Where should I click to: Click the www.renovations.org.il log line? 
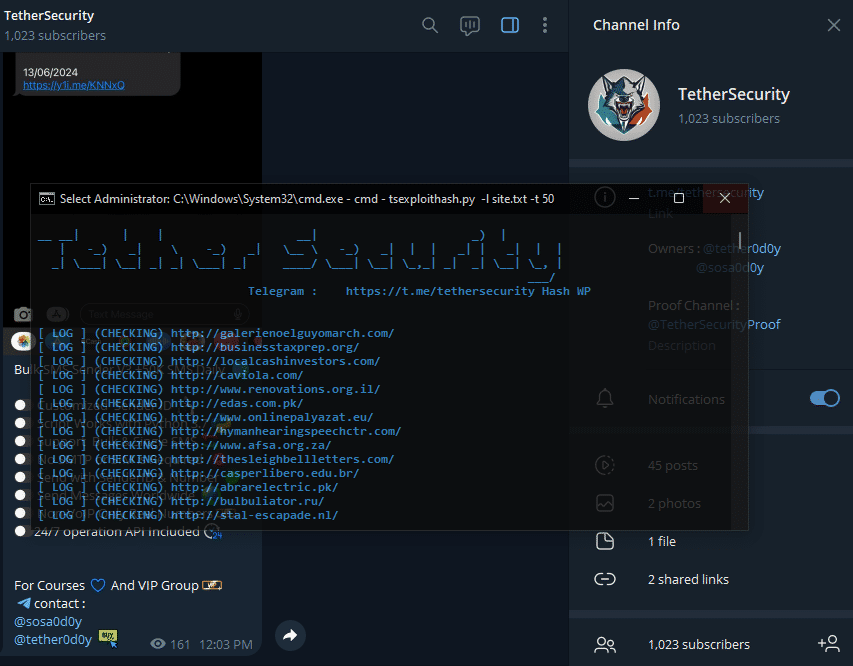coord(209,390)
